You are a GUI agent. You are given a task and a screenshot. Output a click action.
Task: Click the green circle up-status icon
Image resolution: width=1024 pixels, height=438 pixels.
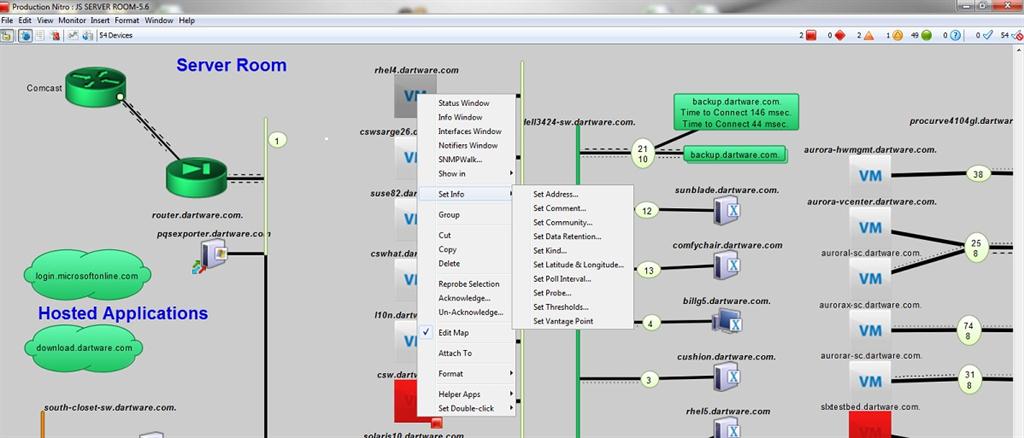[928, 35]
